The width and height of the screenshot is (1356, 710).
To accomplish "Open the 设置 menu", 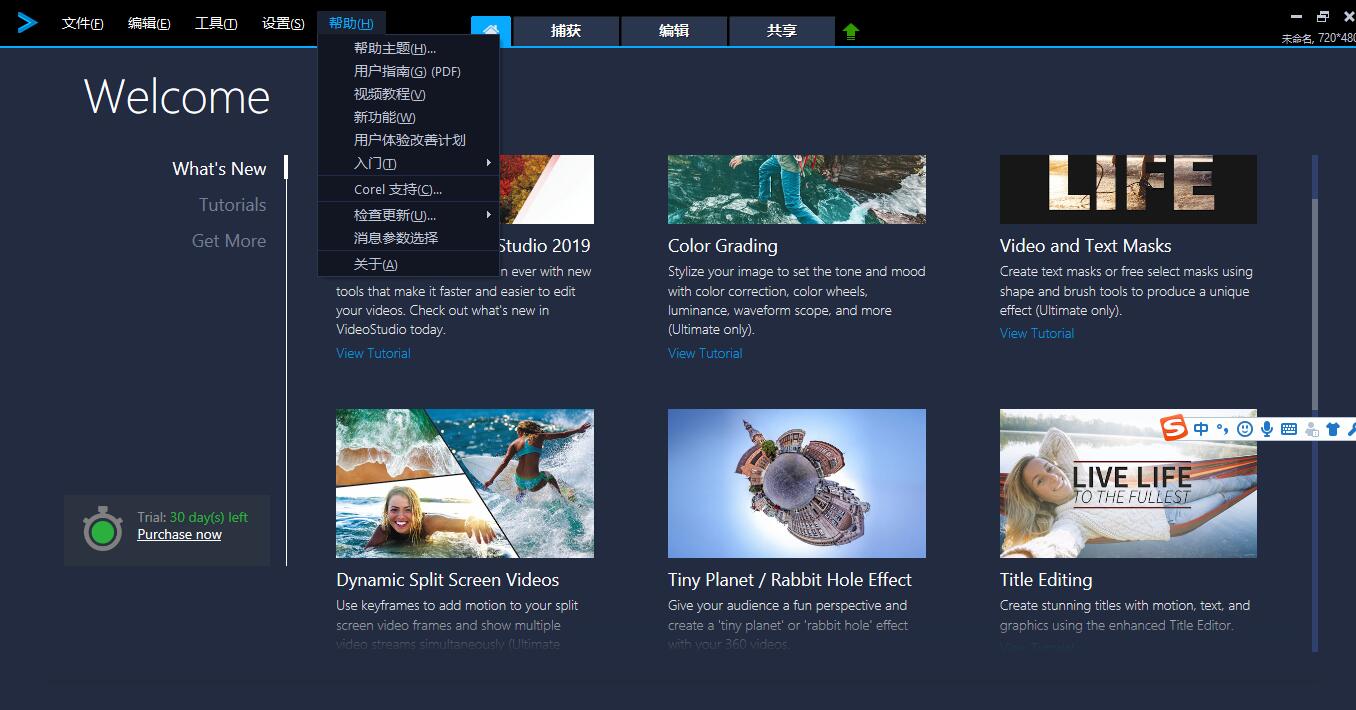I will tap(283, 23).
